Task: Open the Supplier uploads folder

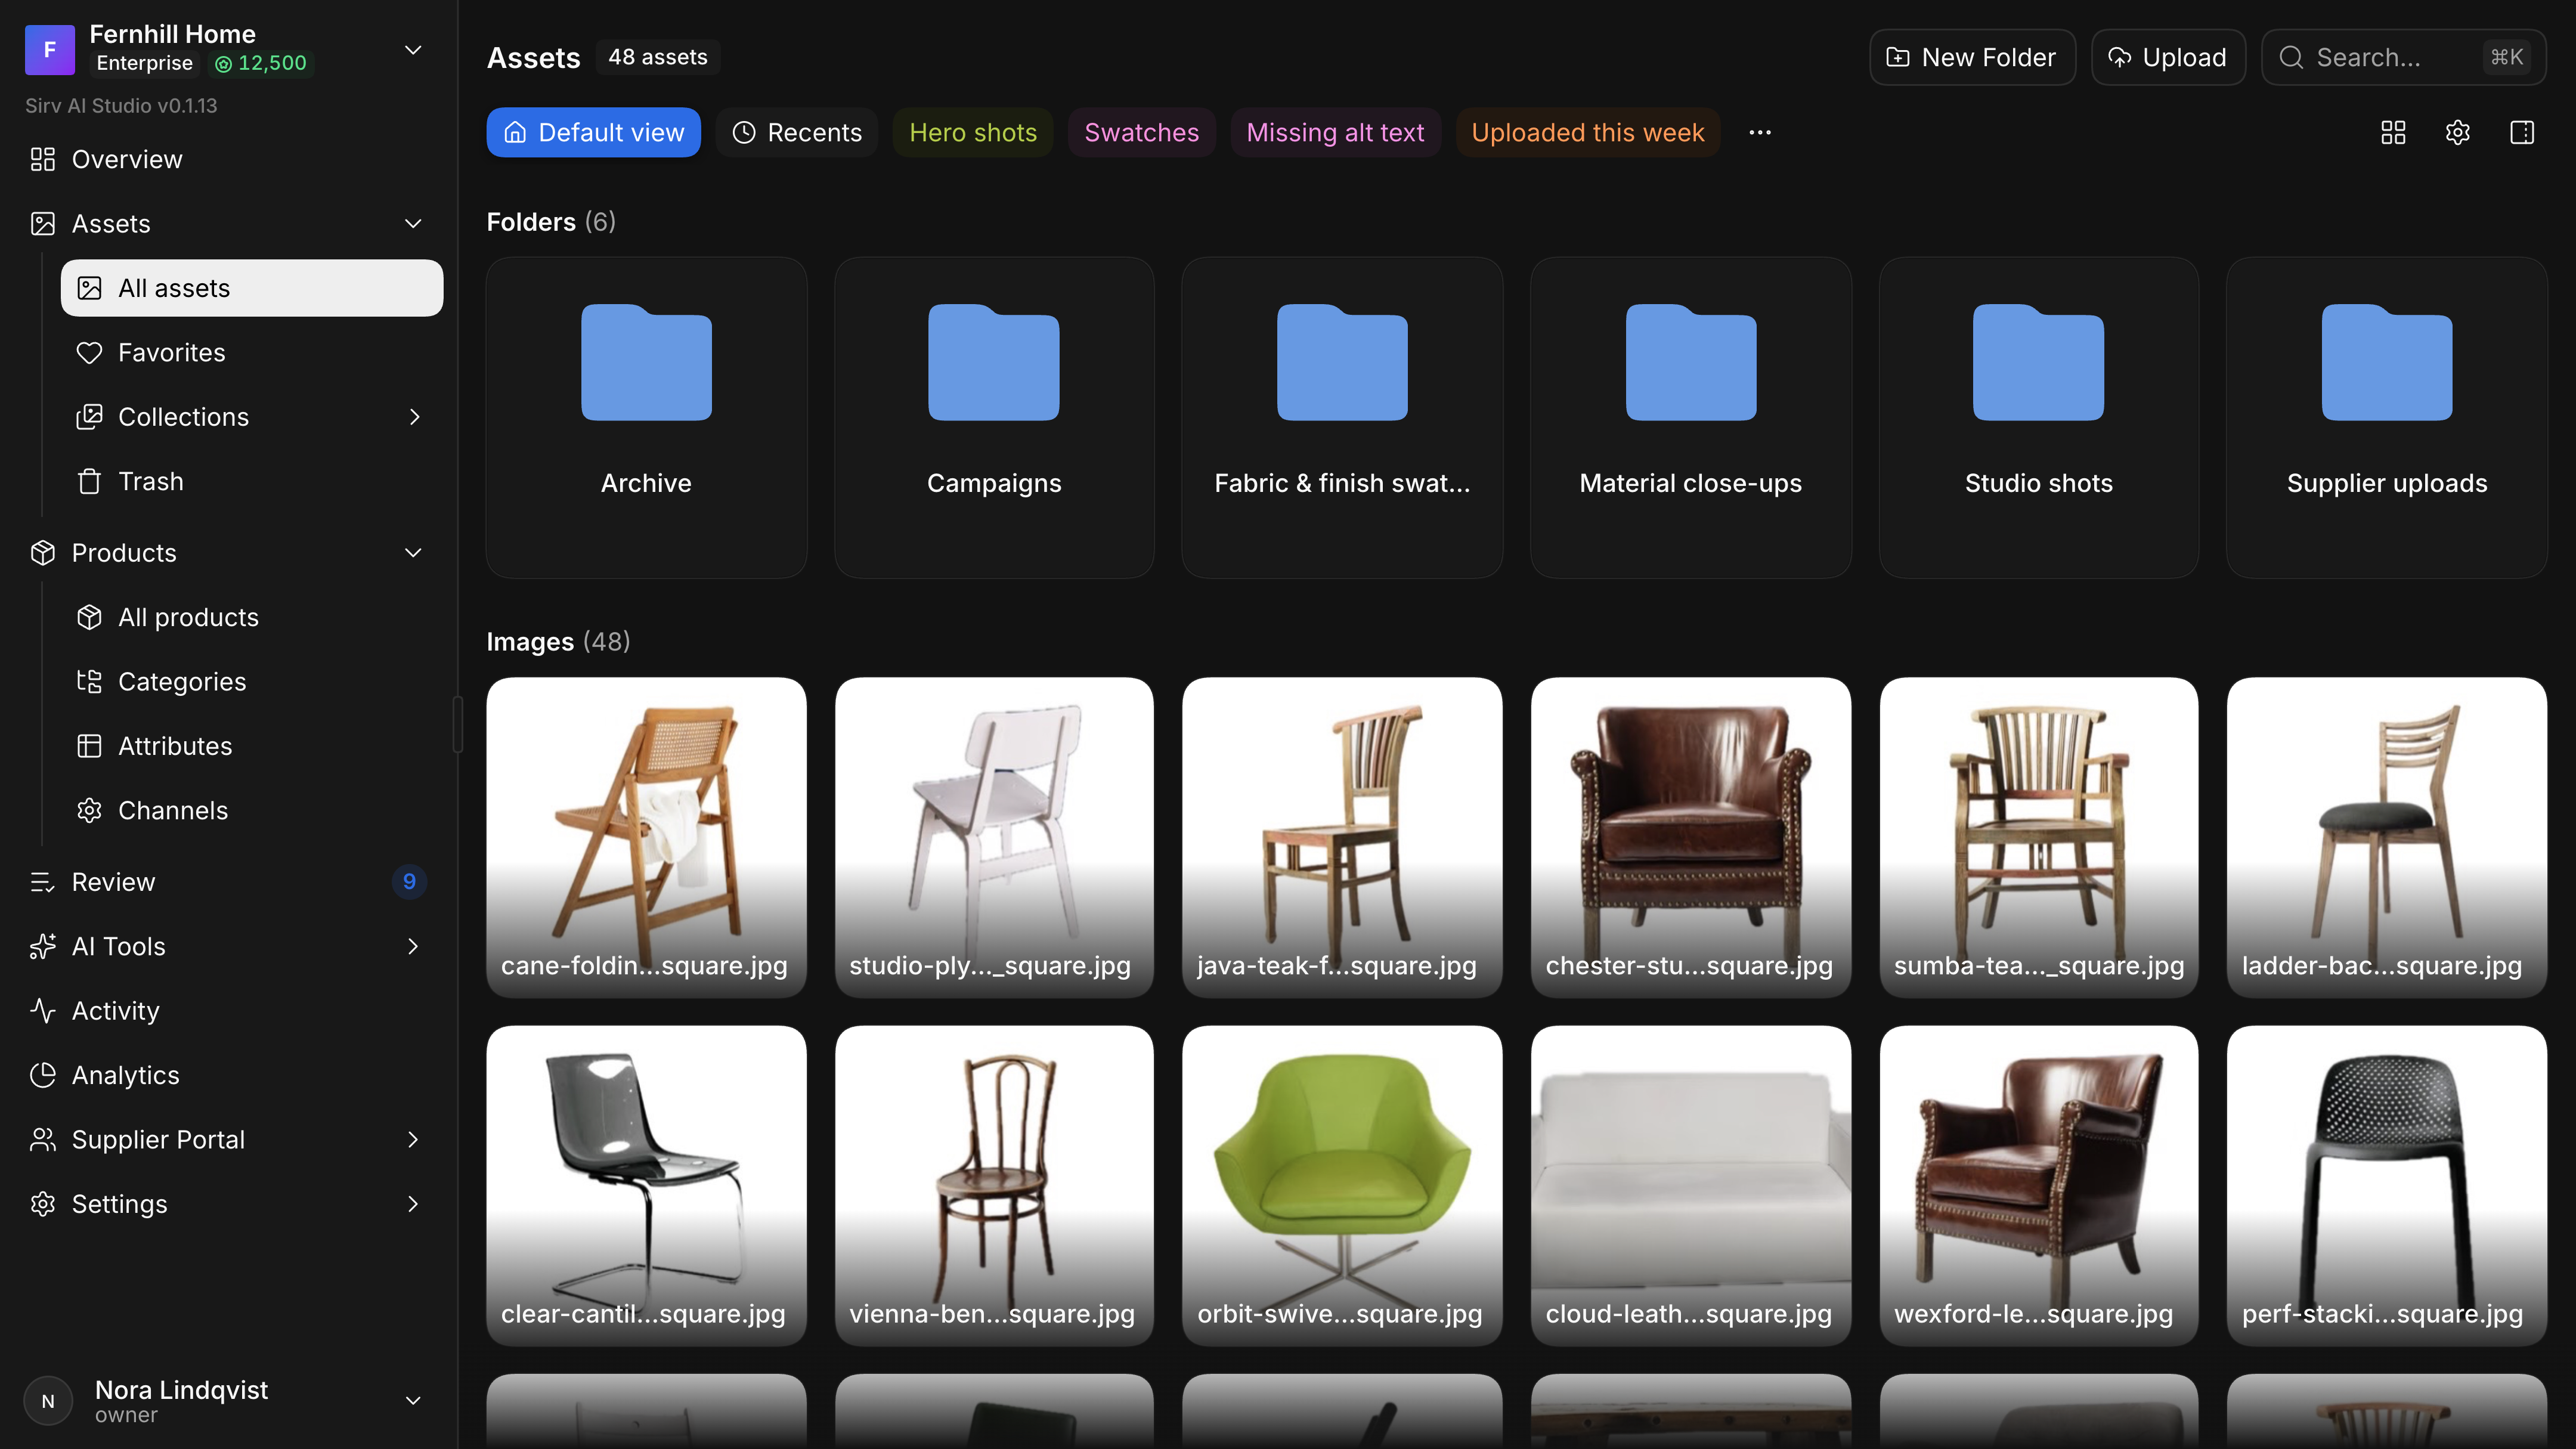Action: [x=2387, y=417]
